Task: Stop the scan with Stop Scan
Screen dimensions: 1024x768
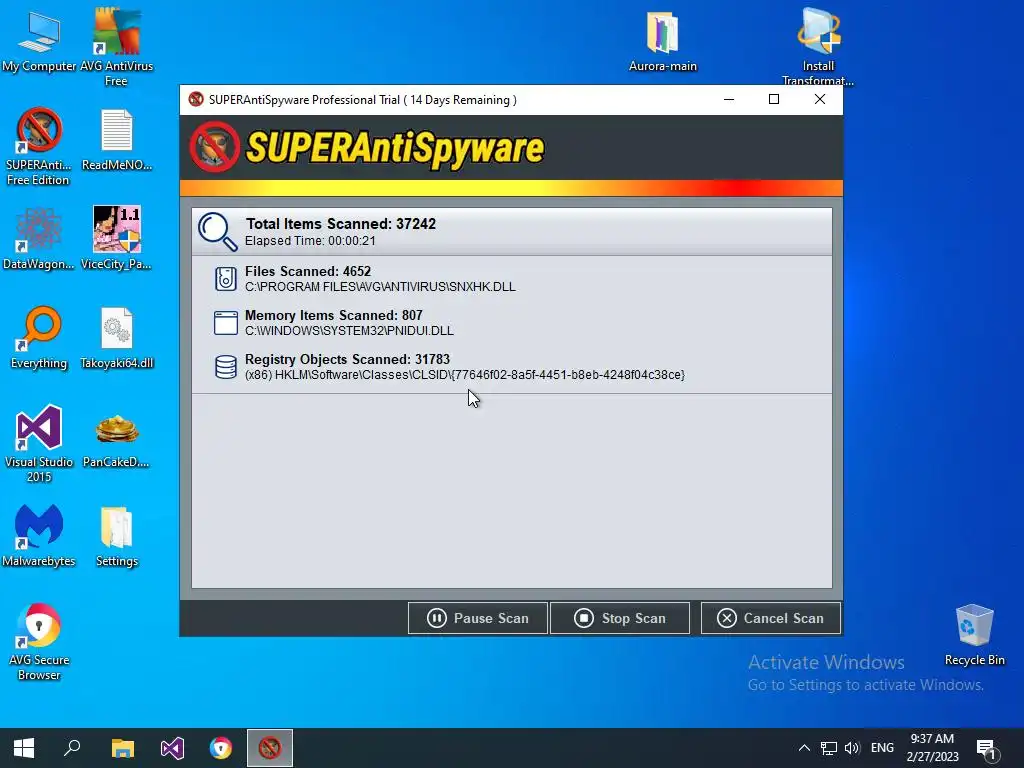Action: pyautogui.click(x=620, y=618)
